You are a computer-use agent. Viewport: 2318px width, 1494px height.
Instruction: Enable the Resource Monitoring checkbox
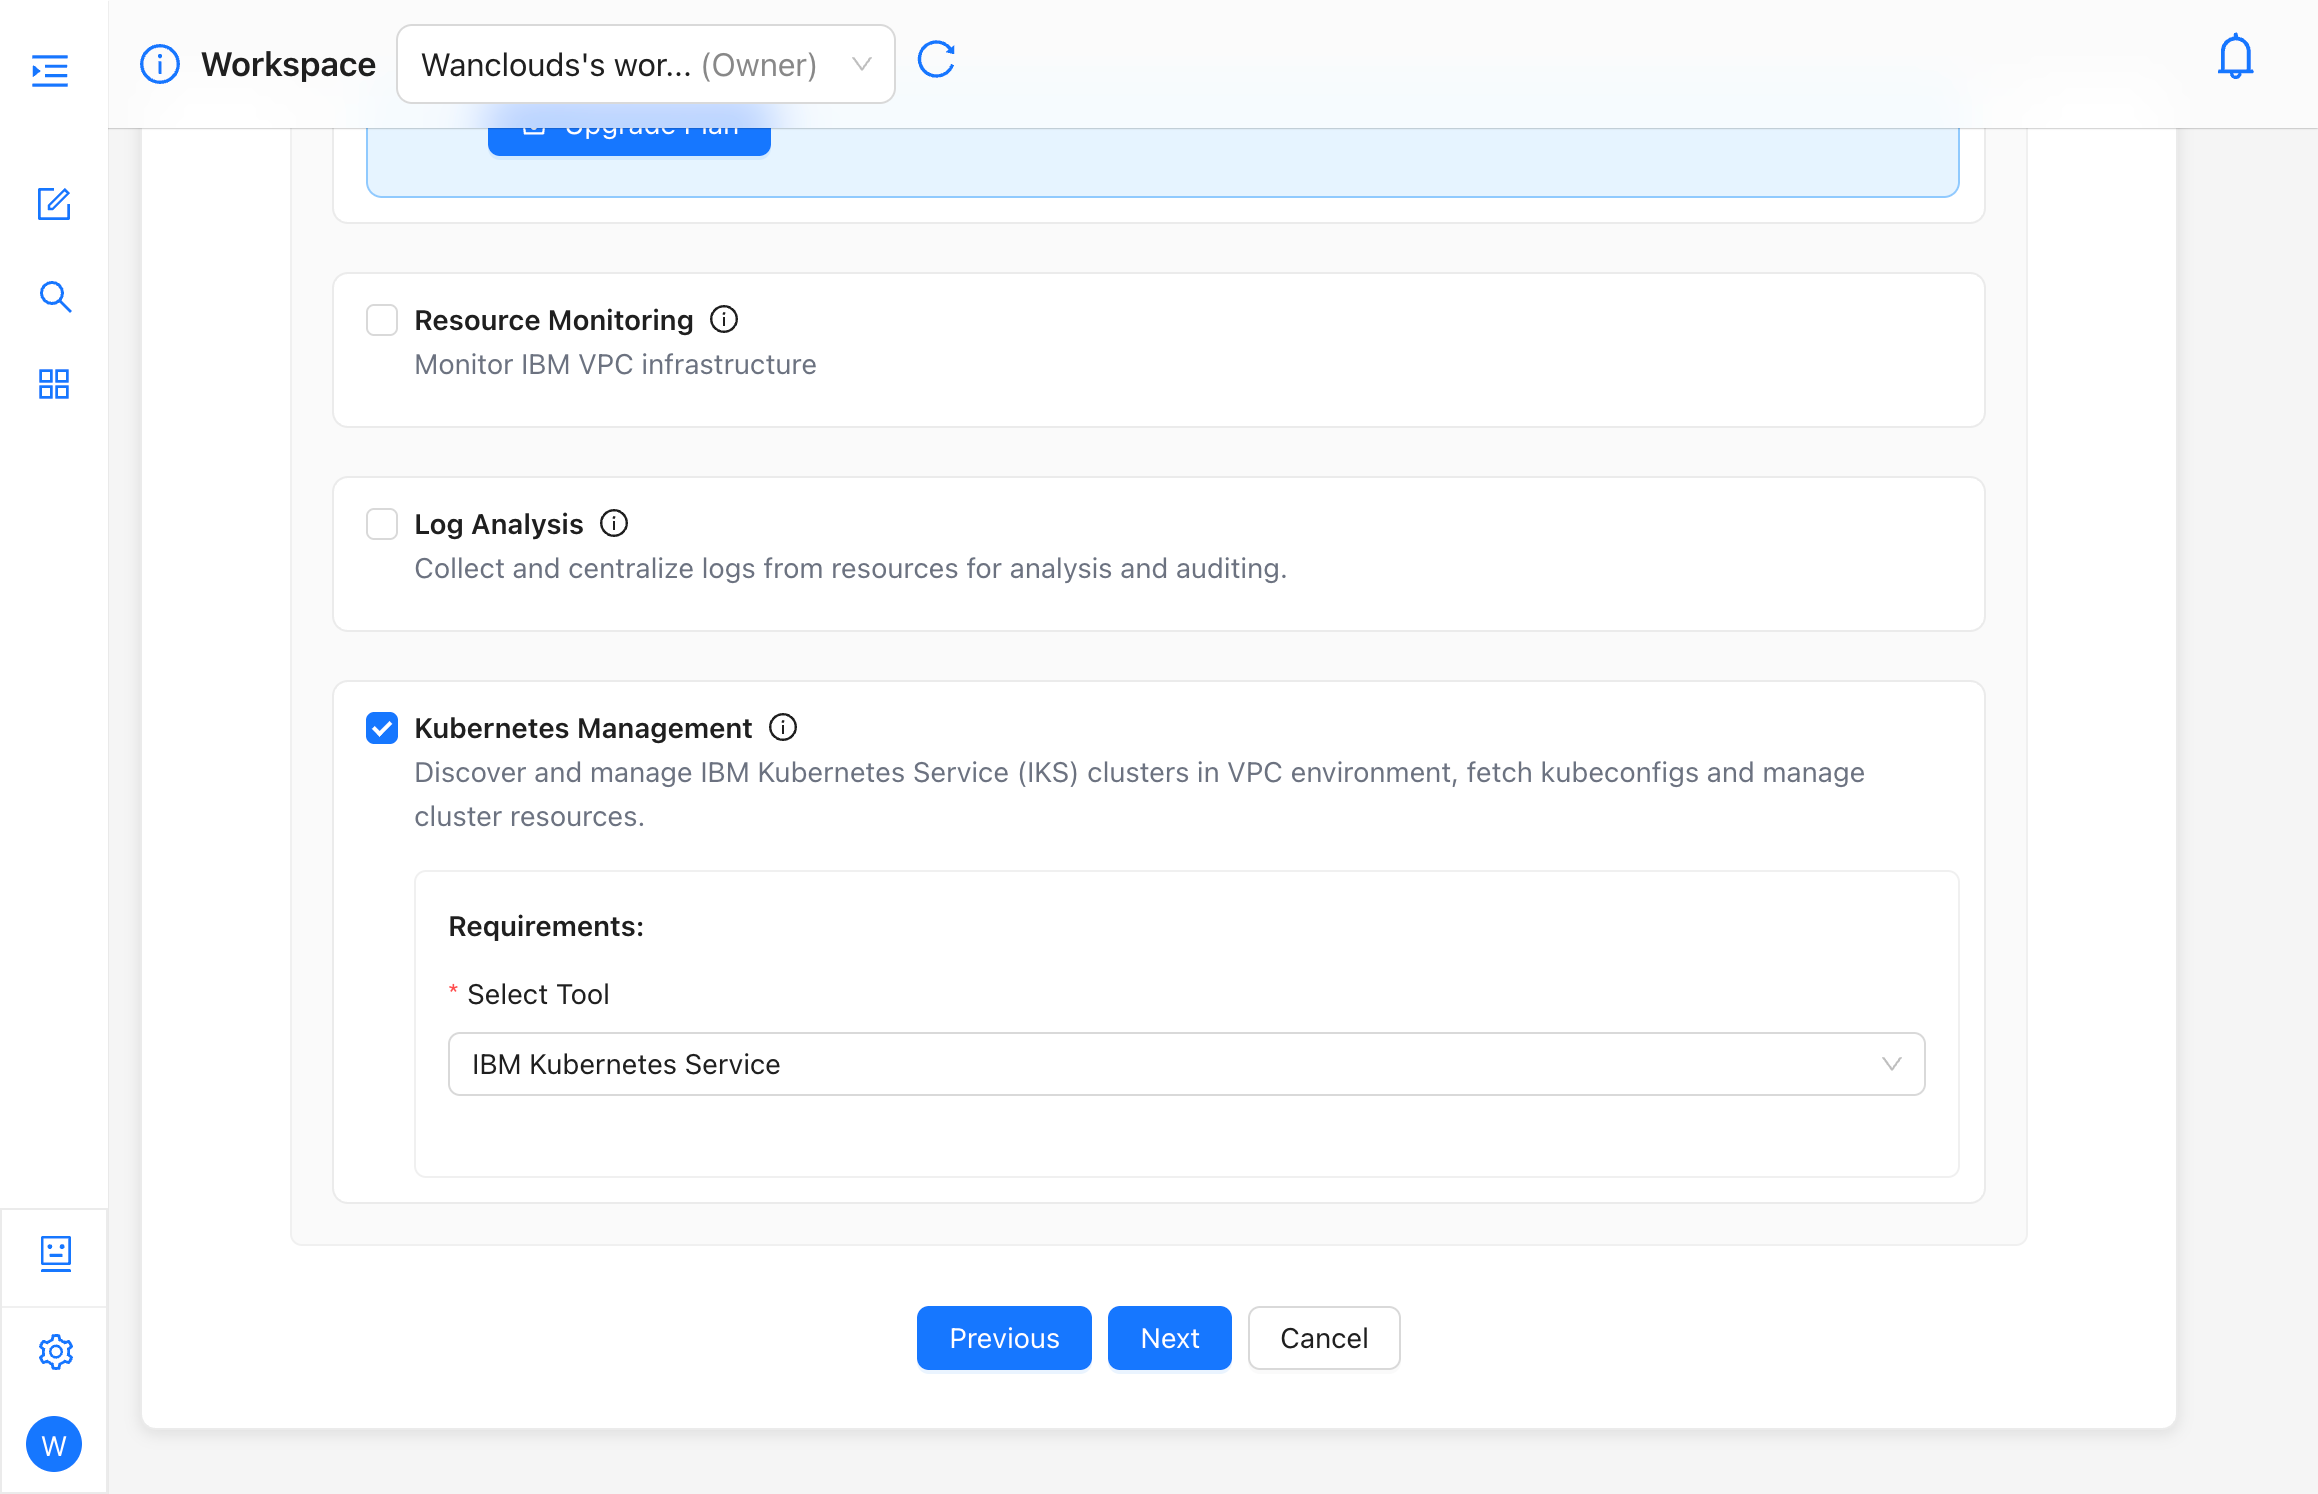382,320
